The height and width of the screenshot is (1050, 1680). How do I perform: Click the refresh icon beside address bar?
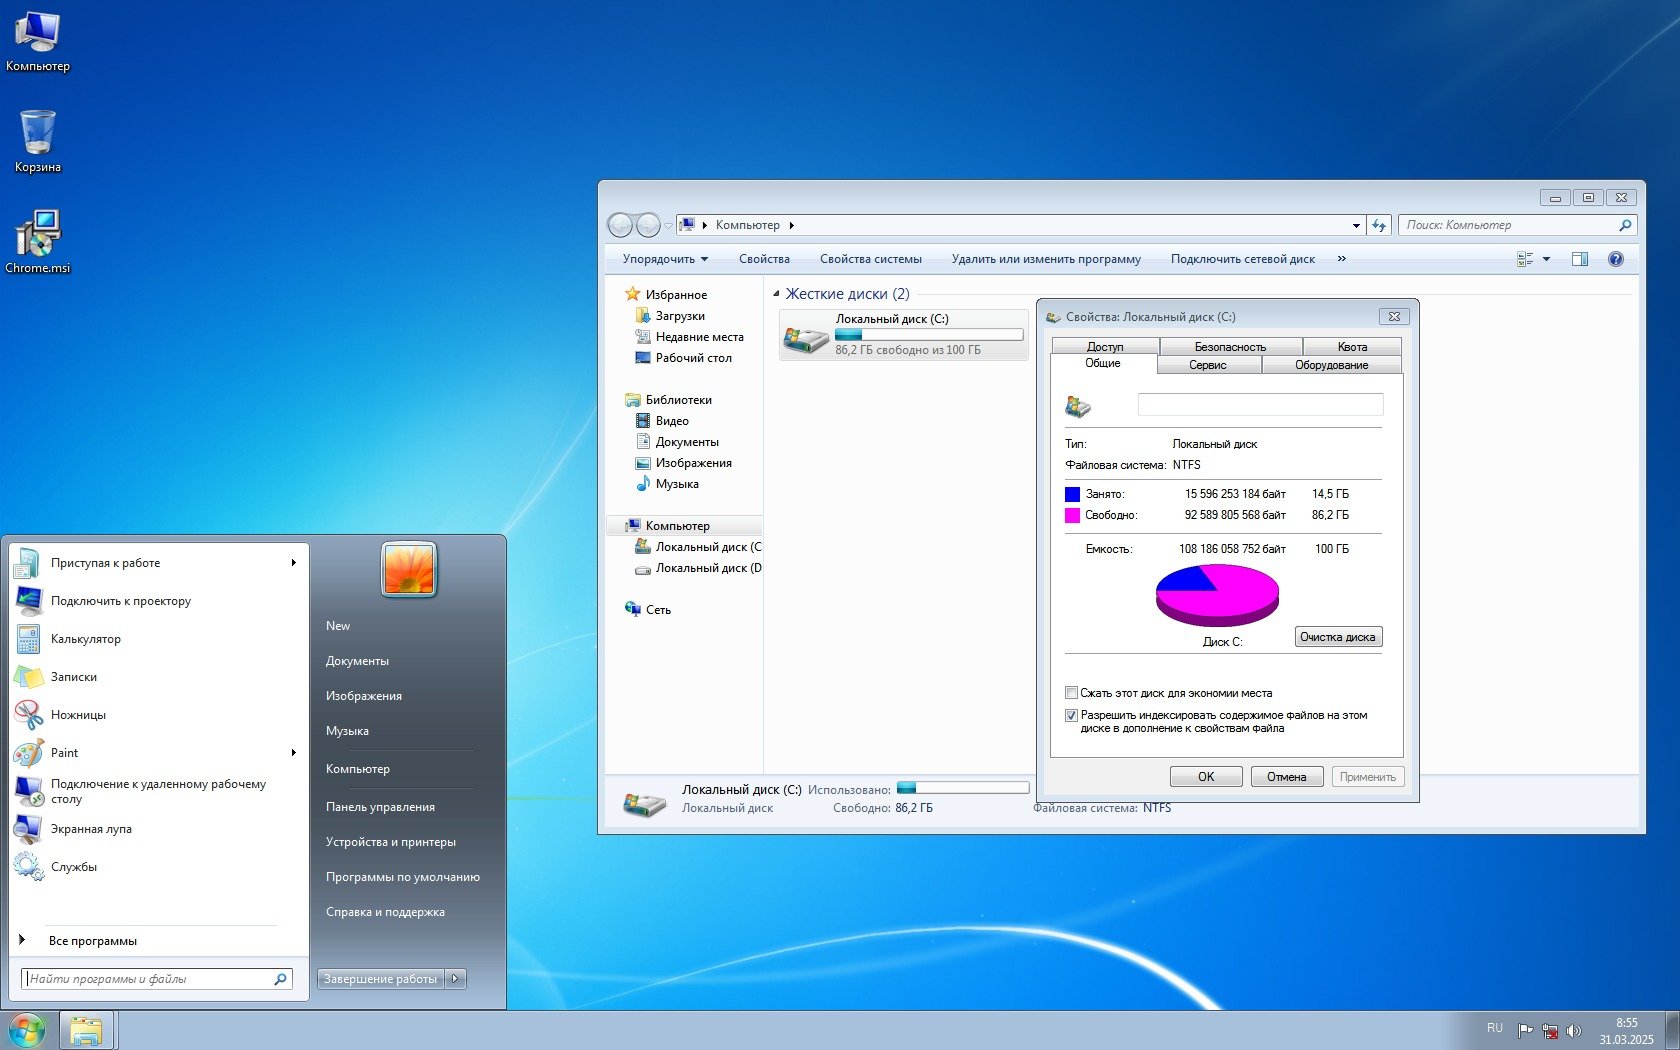(x=1379, y=225)
